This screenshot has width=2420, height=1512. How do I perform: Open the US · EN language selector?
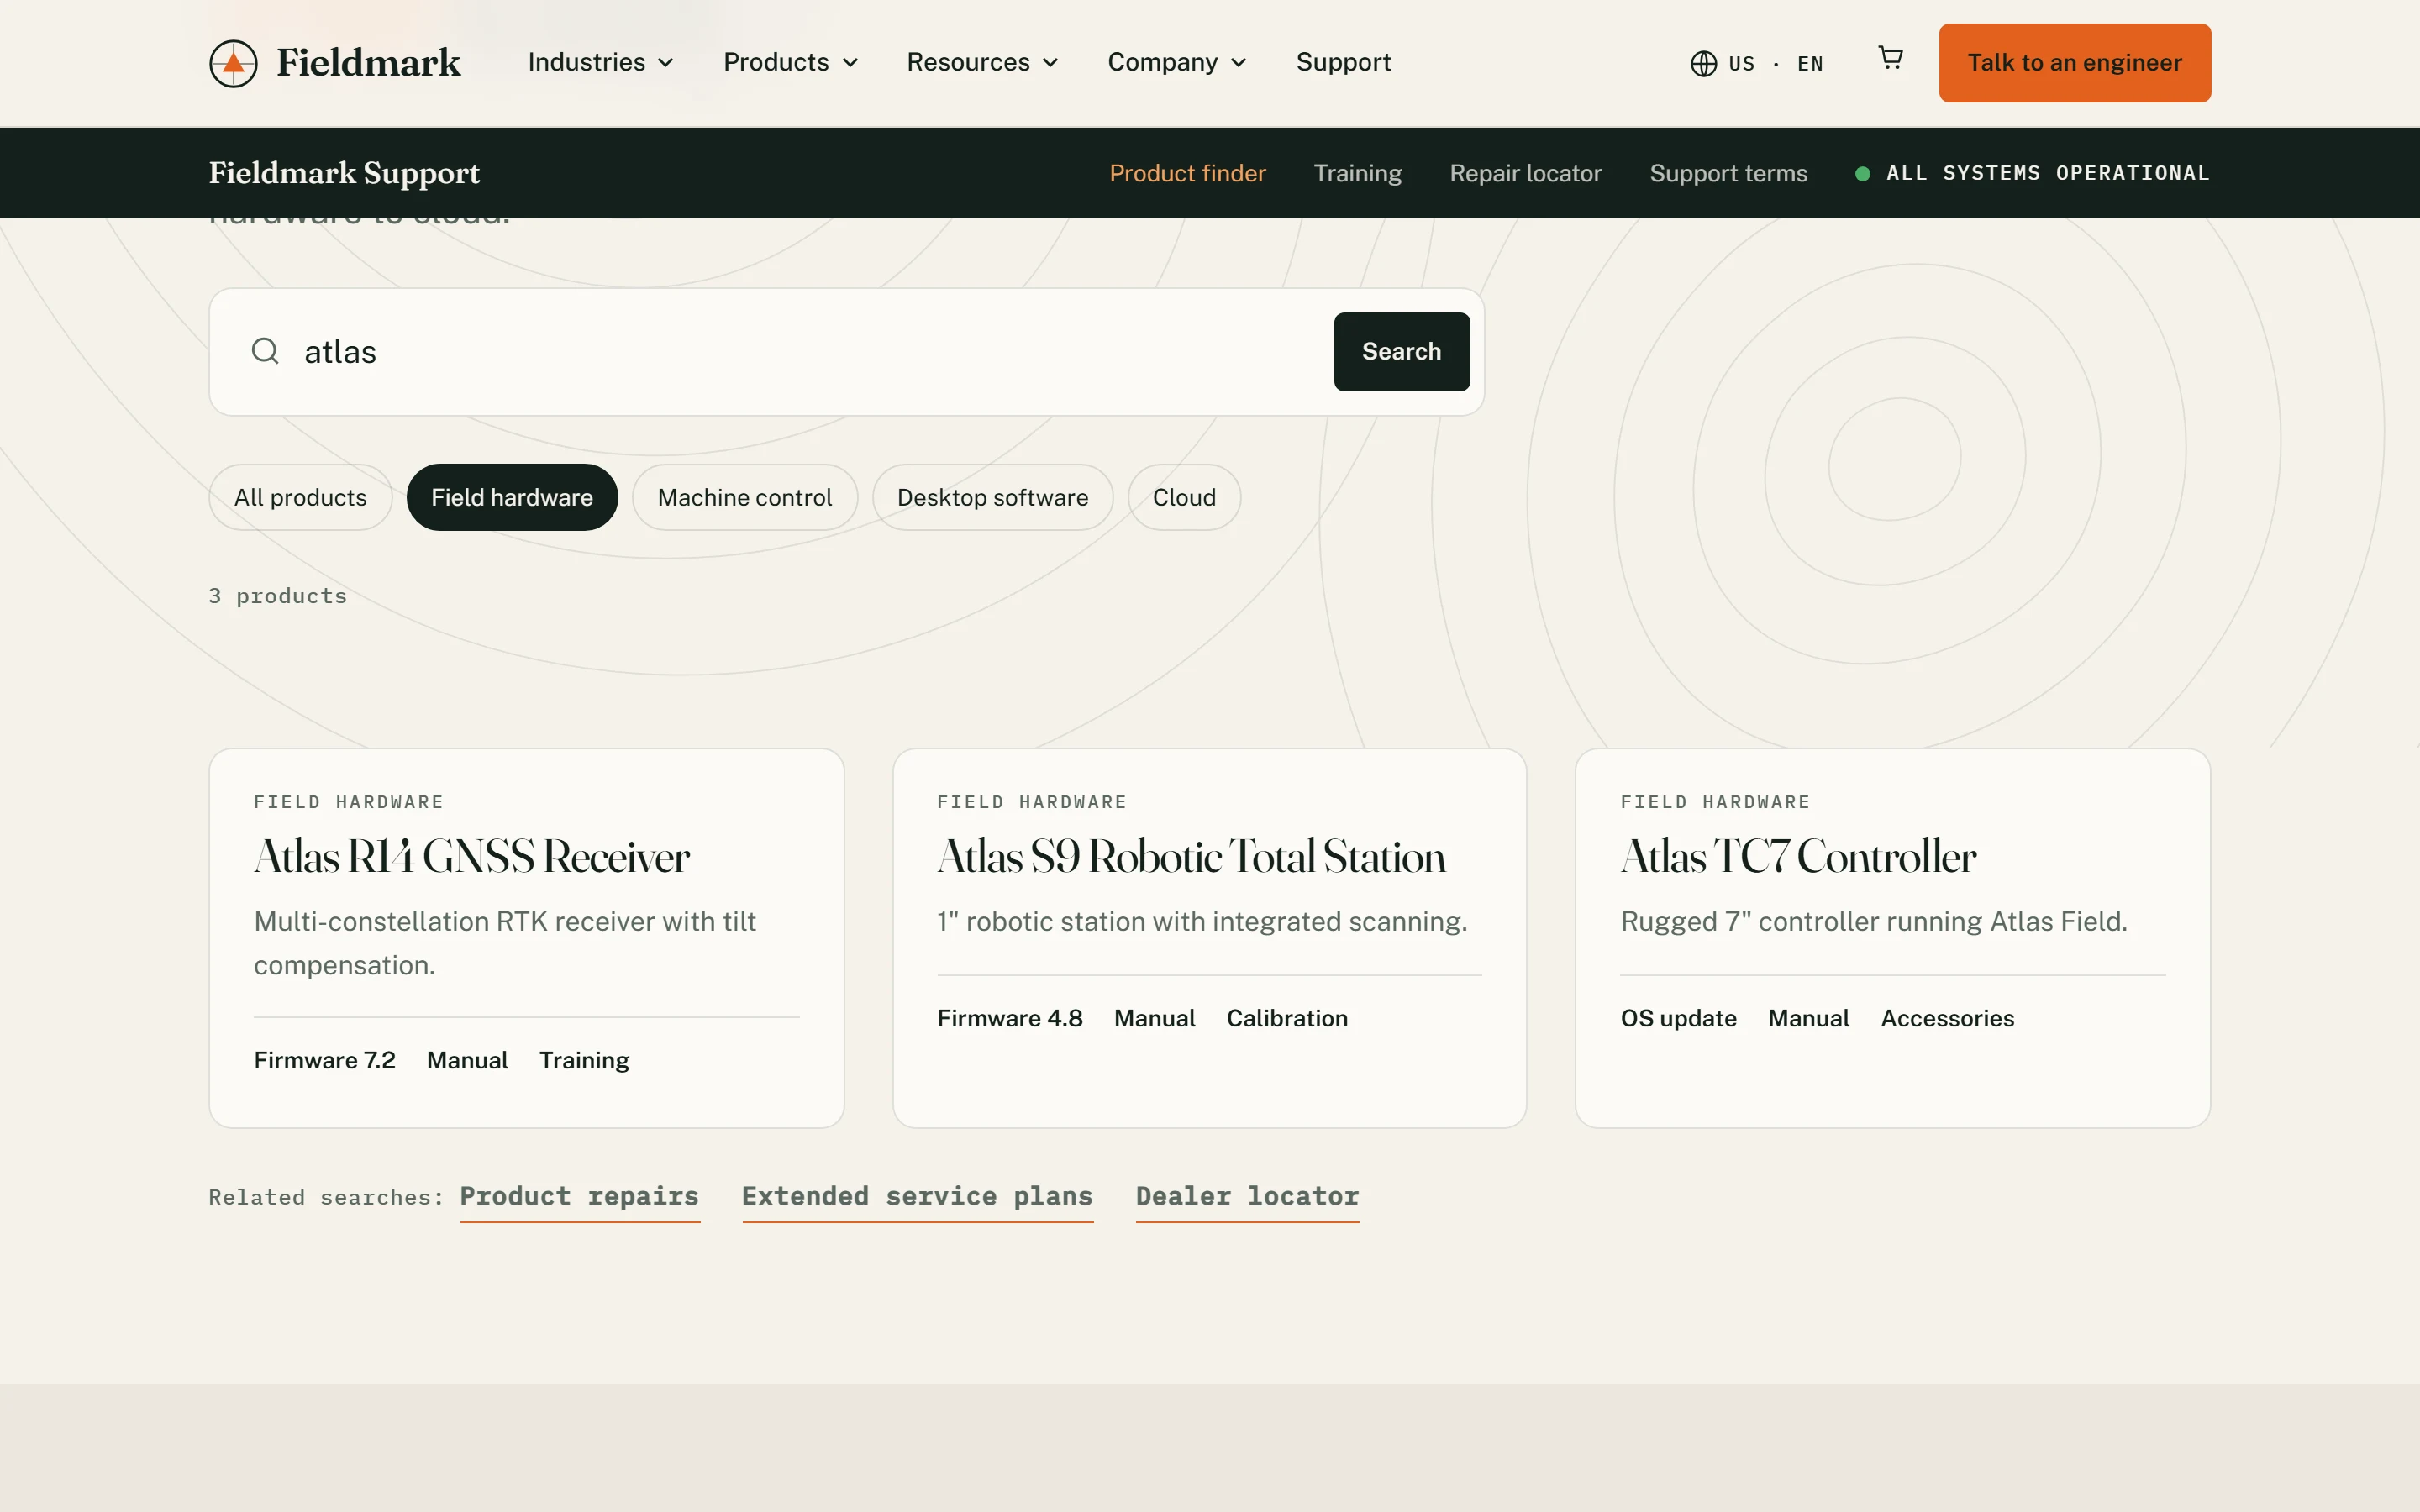point(1757,64)
